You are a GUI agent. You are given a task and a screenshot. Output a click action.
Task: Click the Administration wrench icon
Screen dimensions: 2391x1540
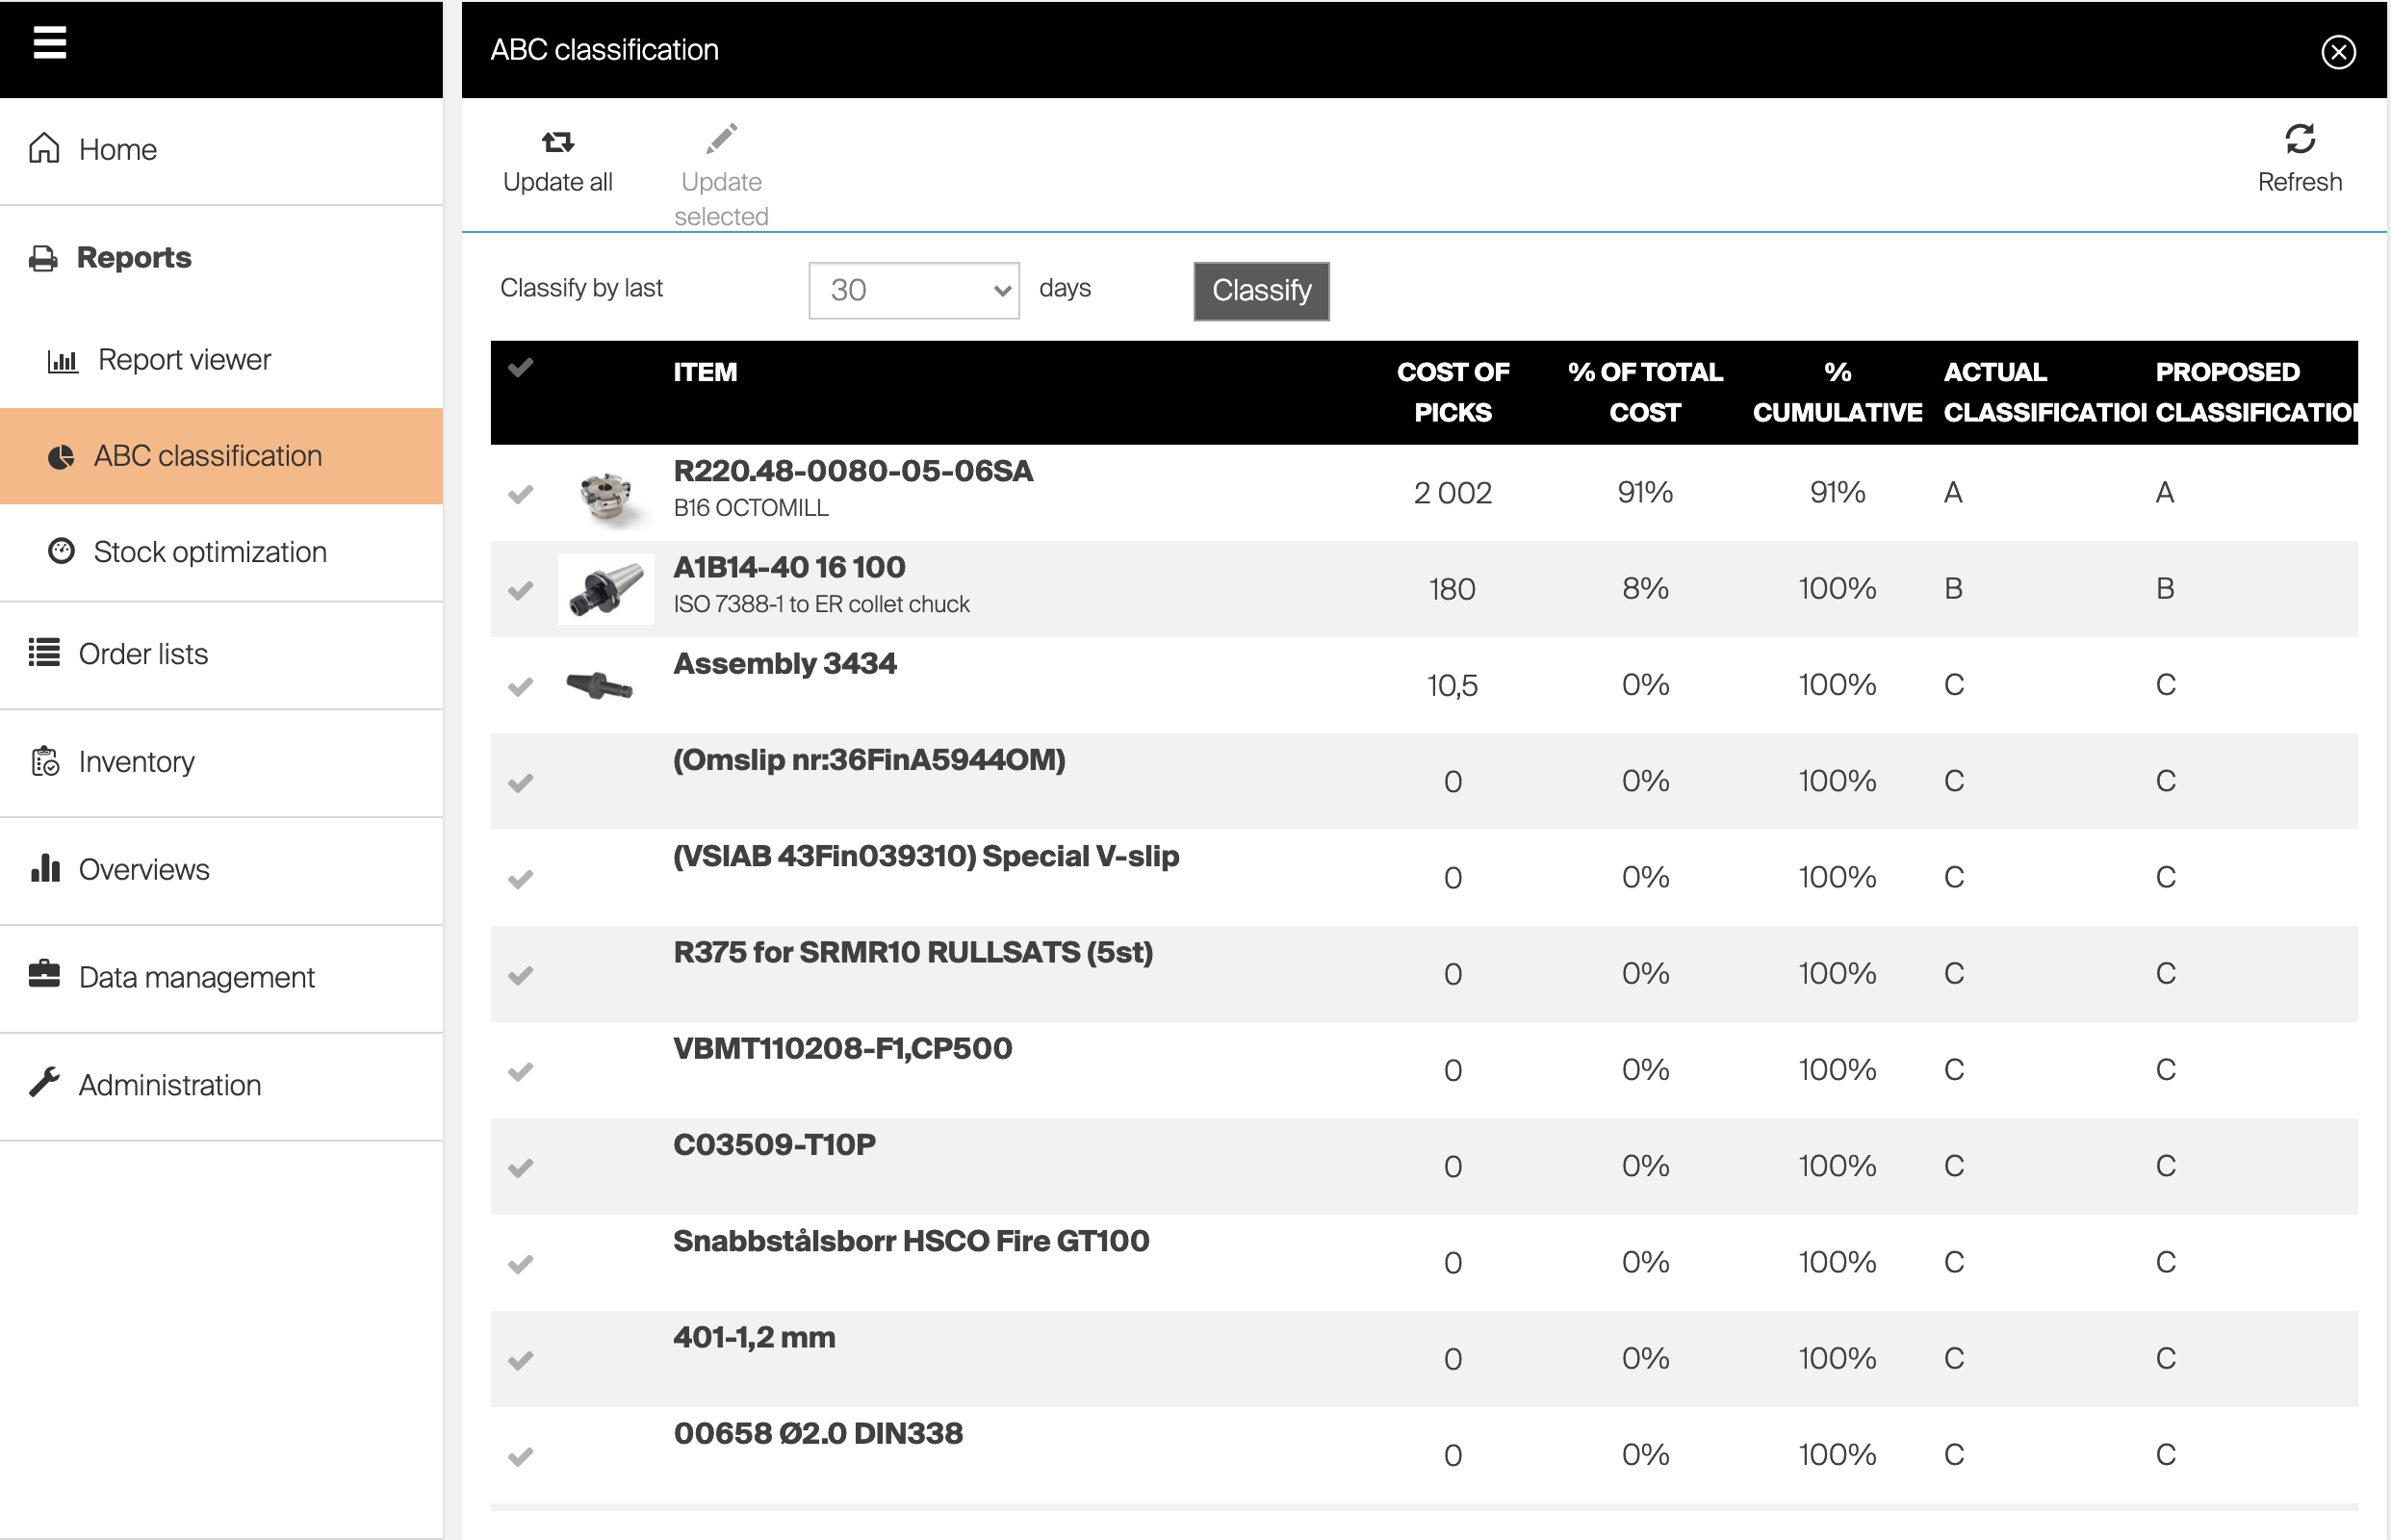(44, 1083)
